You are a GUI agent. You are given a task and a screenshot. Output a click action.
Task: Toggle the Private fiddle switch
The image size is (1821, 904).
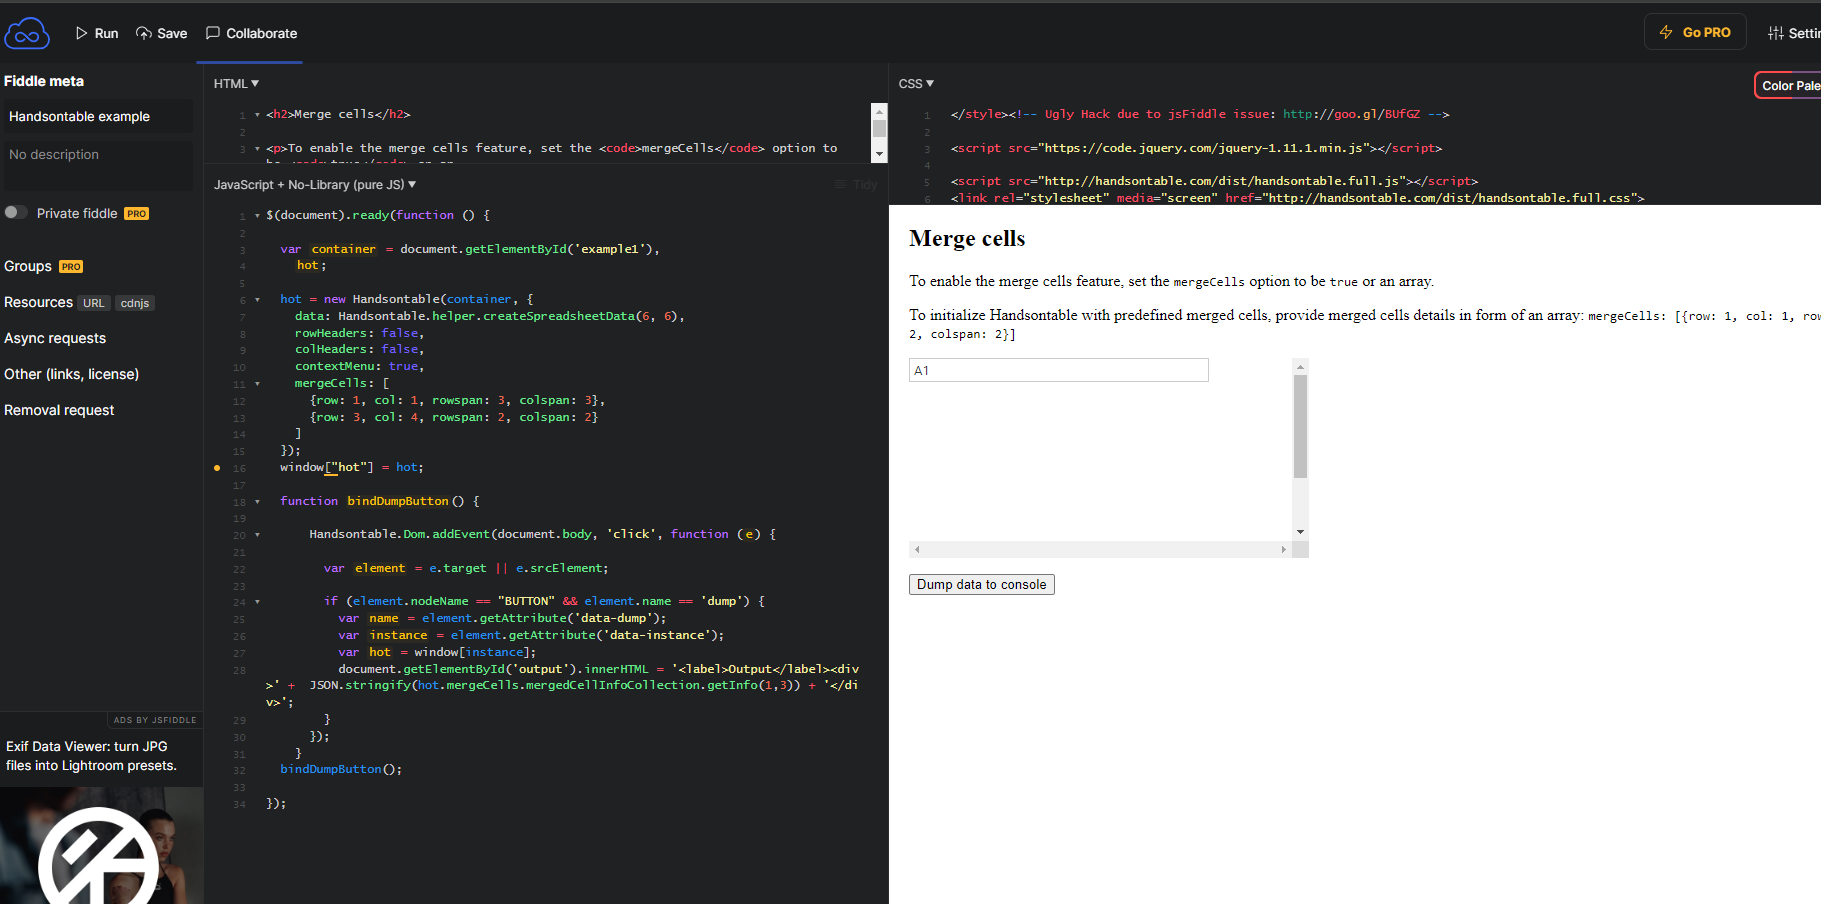click(16, 213)
